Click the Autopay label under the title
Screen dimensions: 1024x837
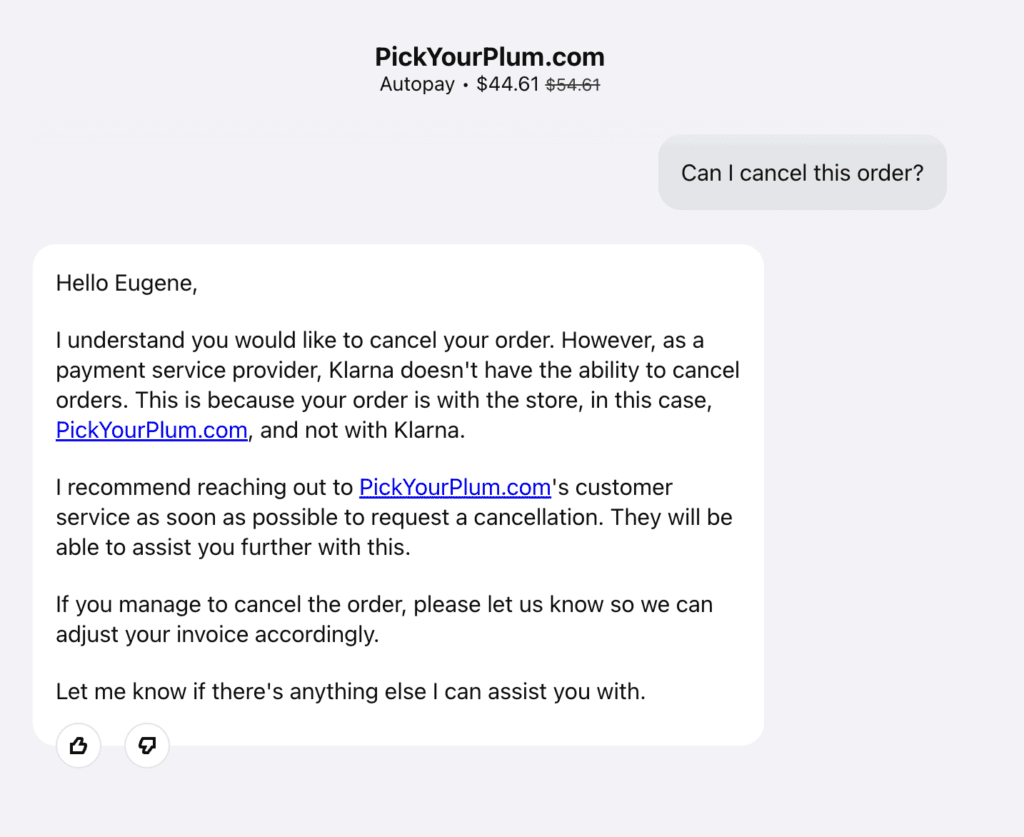tap(417, 85)
